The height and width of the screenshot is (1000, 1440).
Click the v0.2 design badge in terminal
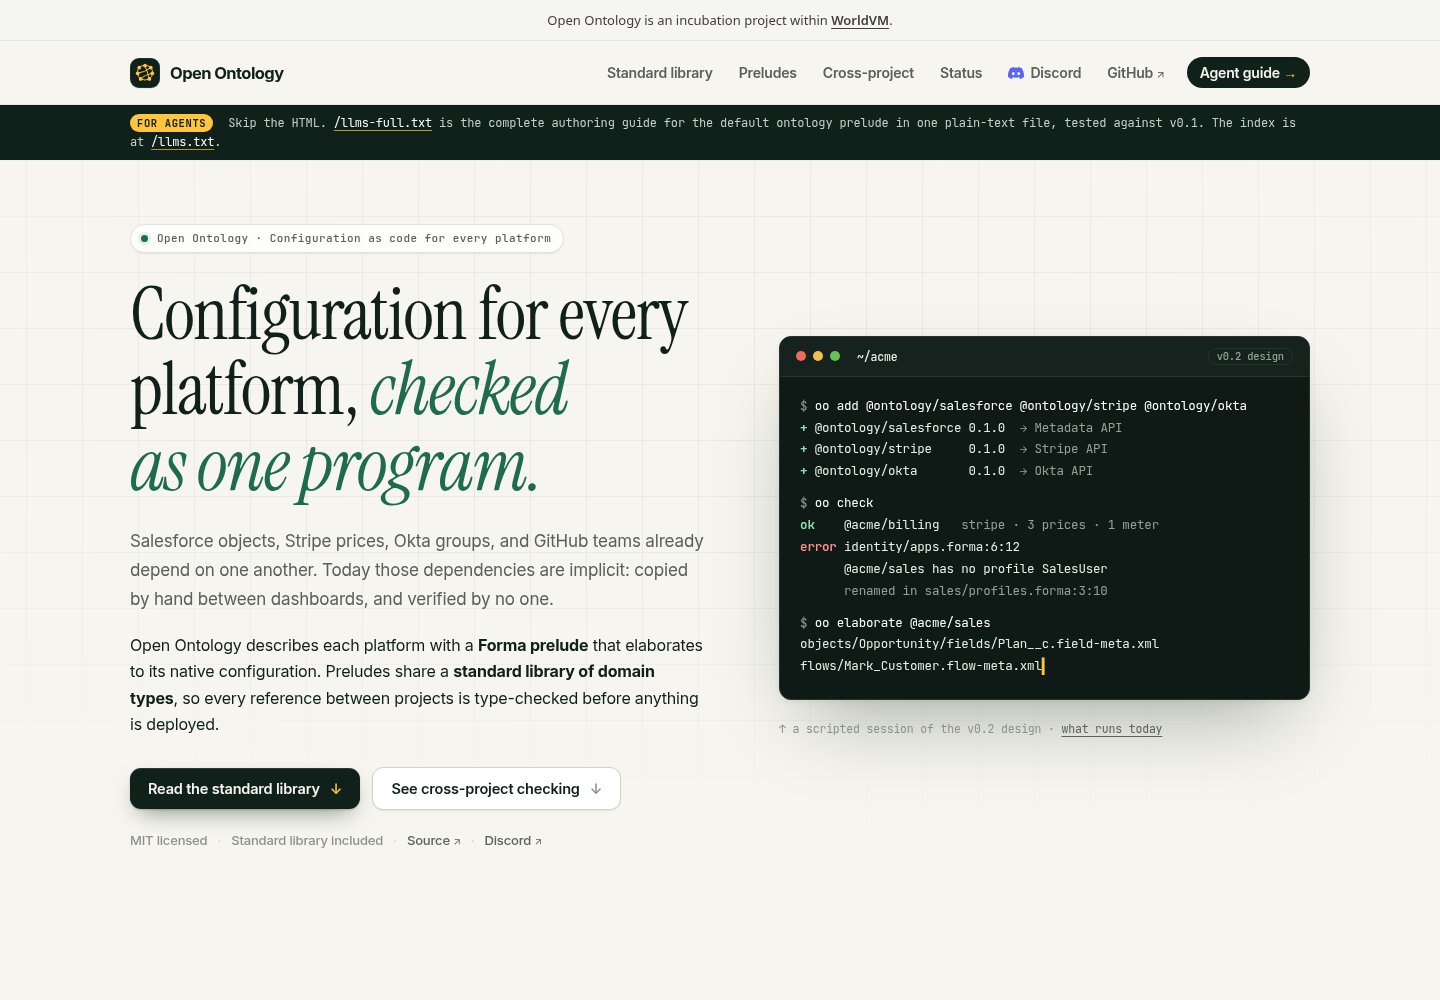coord(1250,356)
